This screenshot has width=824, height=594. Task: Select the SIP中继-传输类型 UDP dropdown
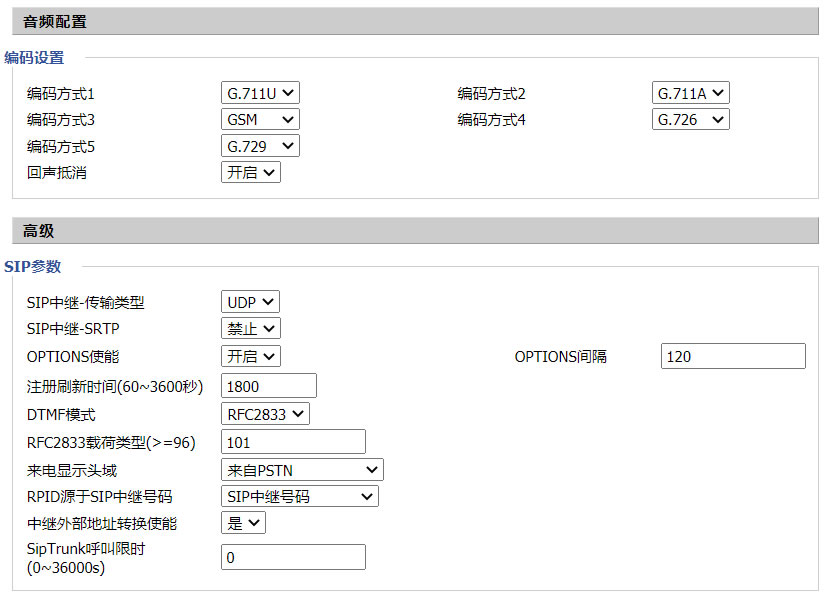coord(250,302)
